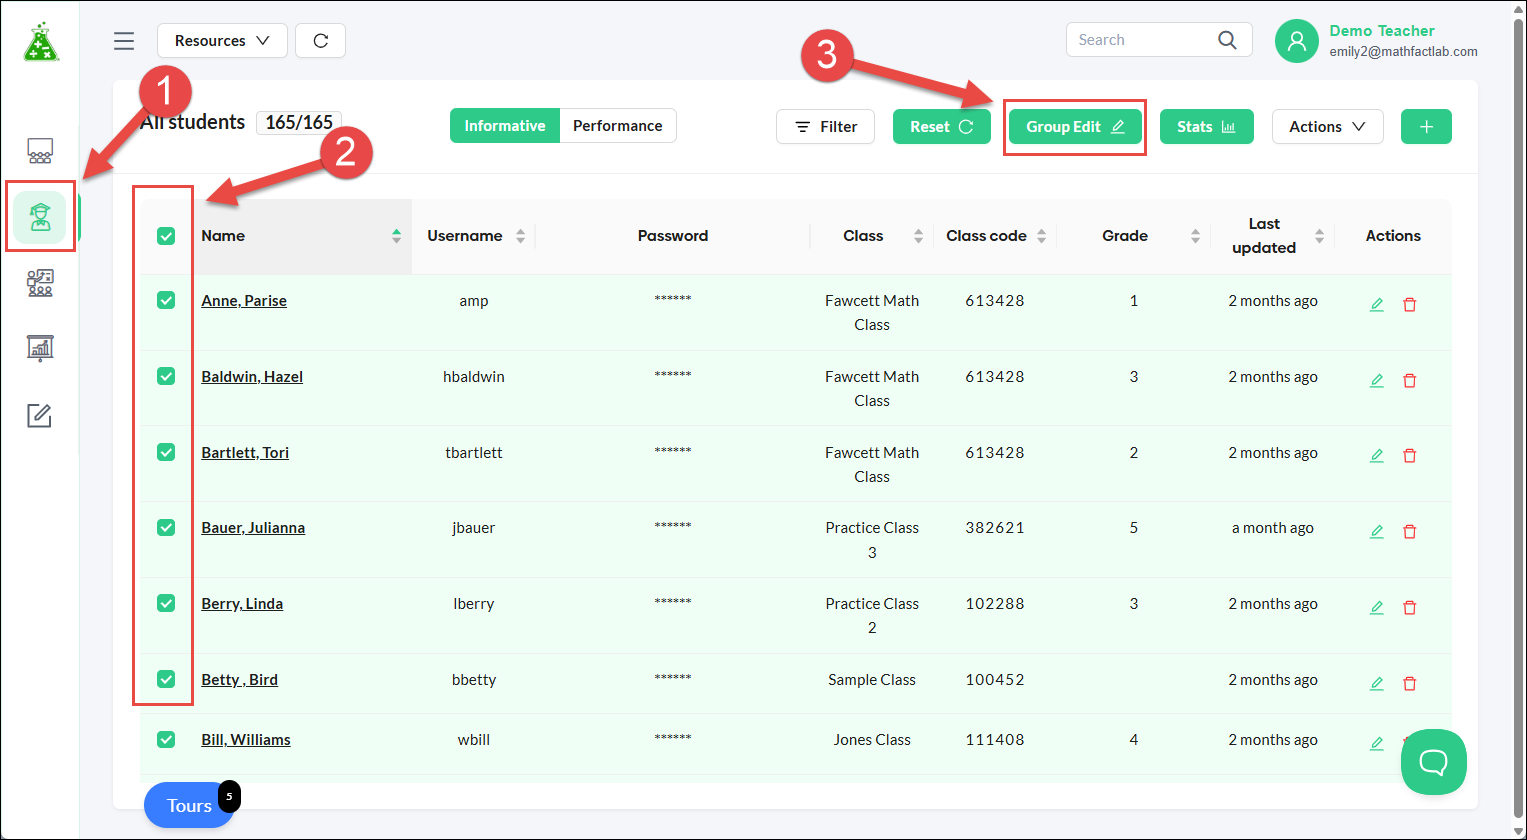This screenshot has width=1527, height=840.
Task: Click the delete trash icon for Baldwin, Hazel
Action: coord(1410,380)
